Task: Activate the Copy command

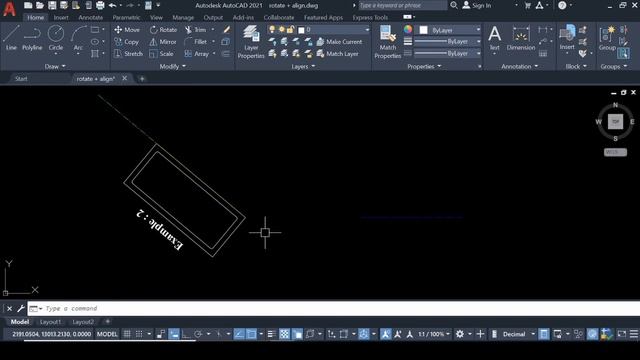Action: tap(127, 42)
